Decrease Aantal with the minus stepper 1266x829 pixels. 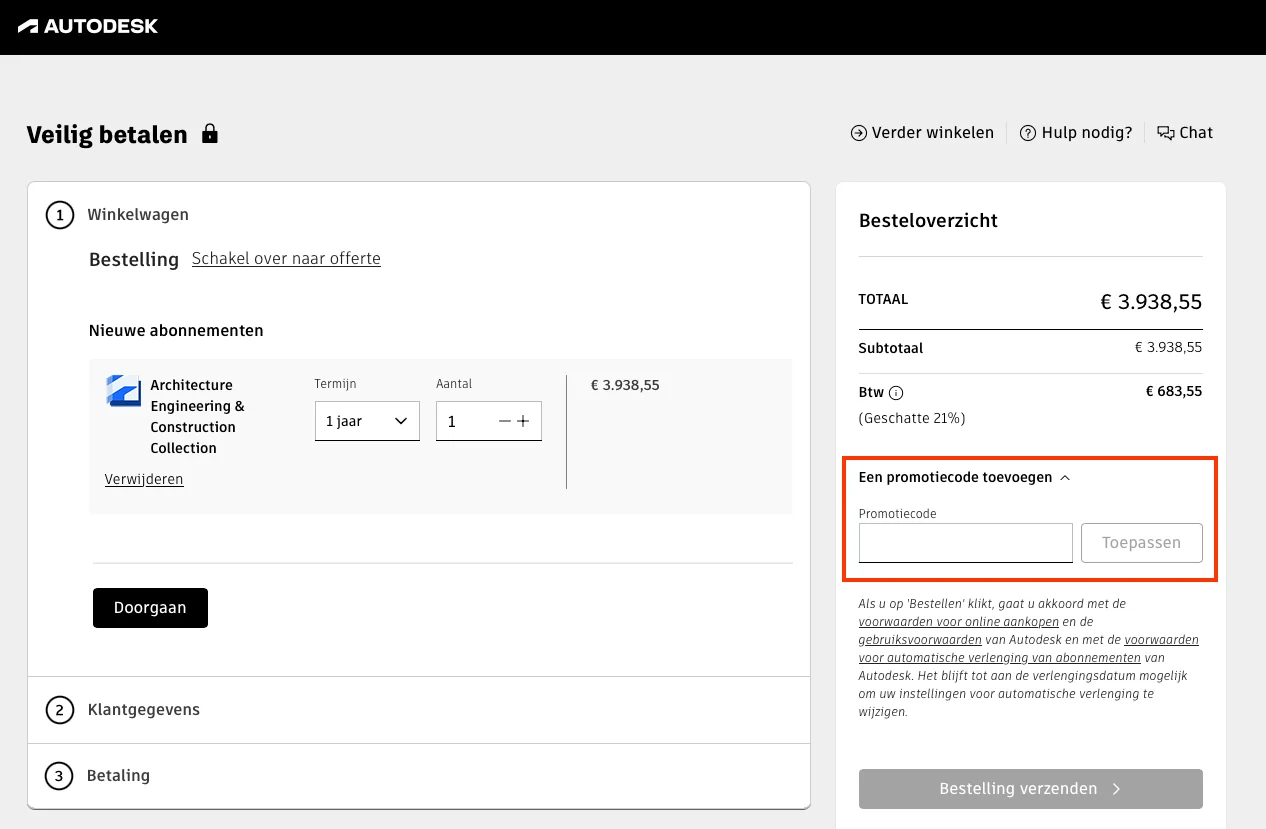click(x=503, y=421)
